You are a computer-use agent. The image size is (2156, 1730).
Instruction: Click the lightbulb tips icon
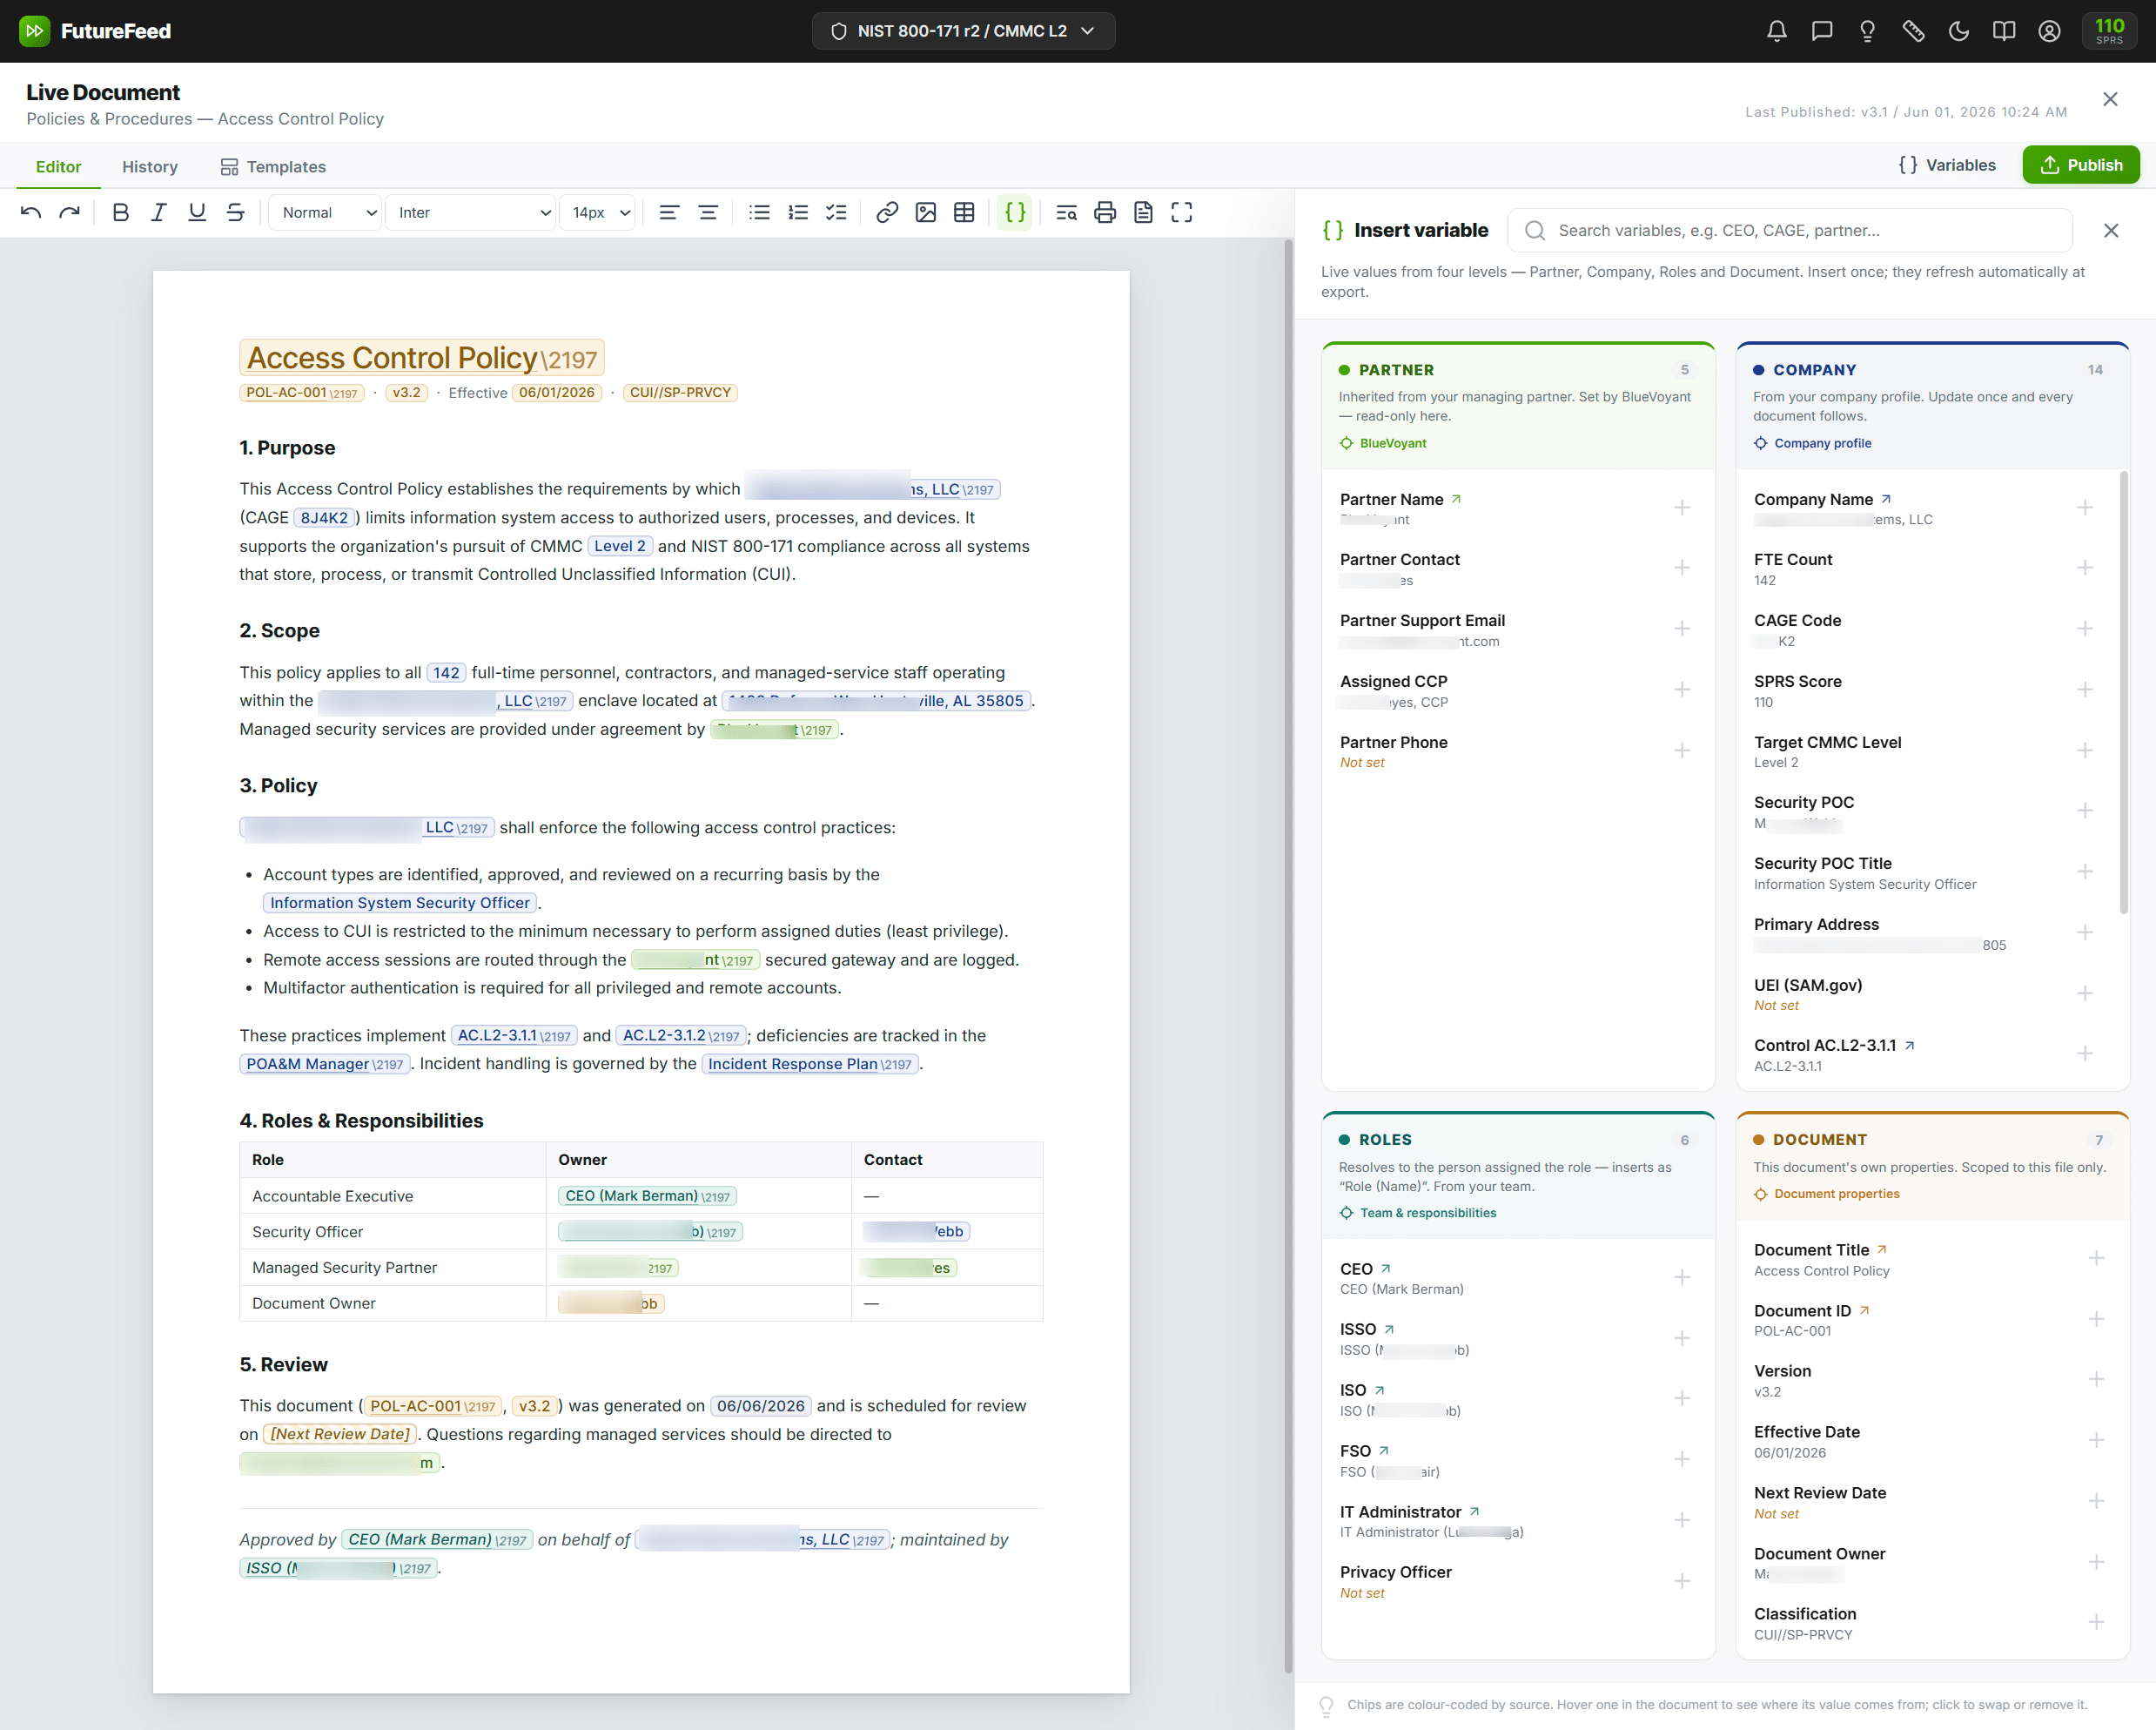pyautogui.click(x=1867, y=31)
